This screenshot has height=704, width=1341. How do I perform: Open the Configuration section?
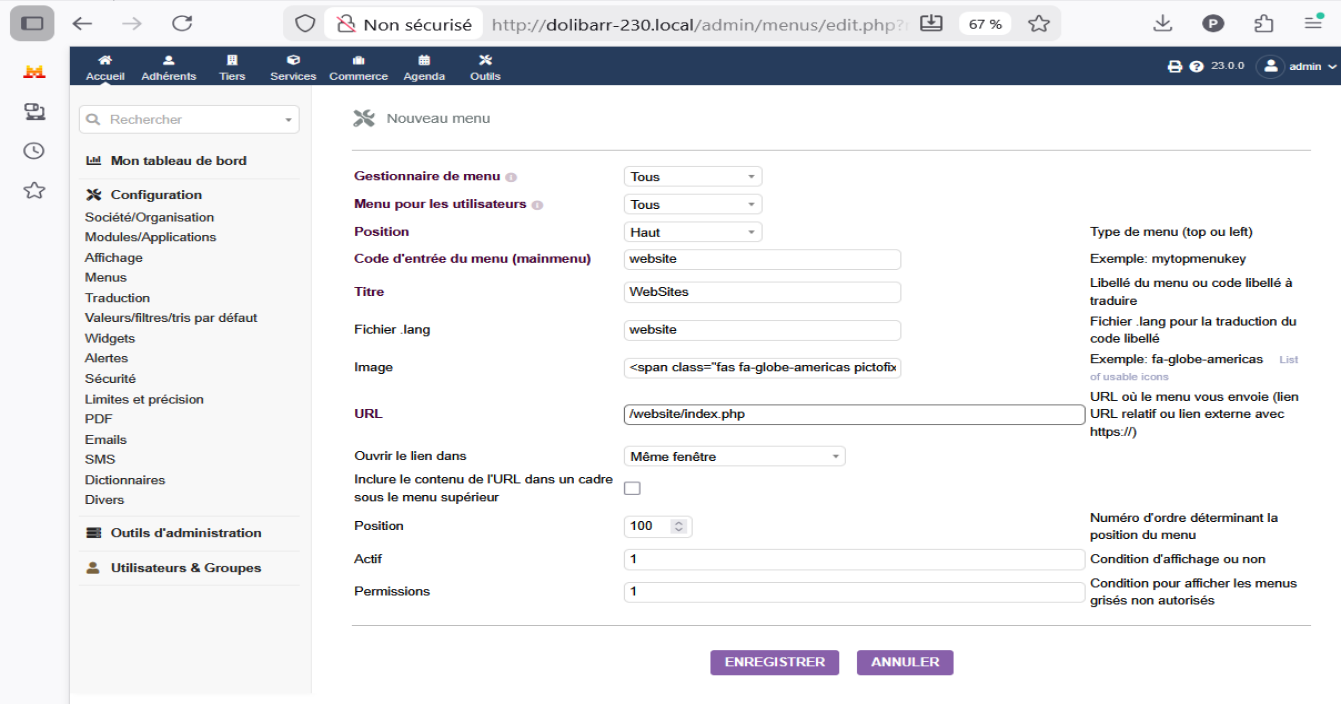[x=156, y=195]
